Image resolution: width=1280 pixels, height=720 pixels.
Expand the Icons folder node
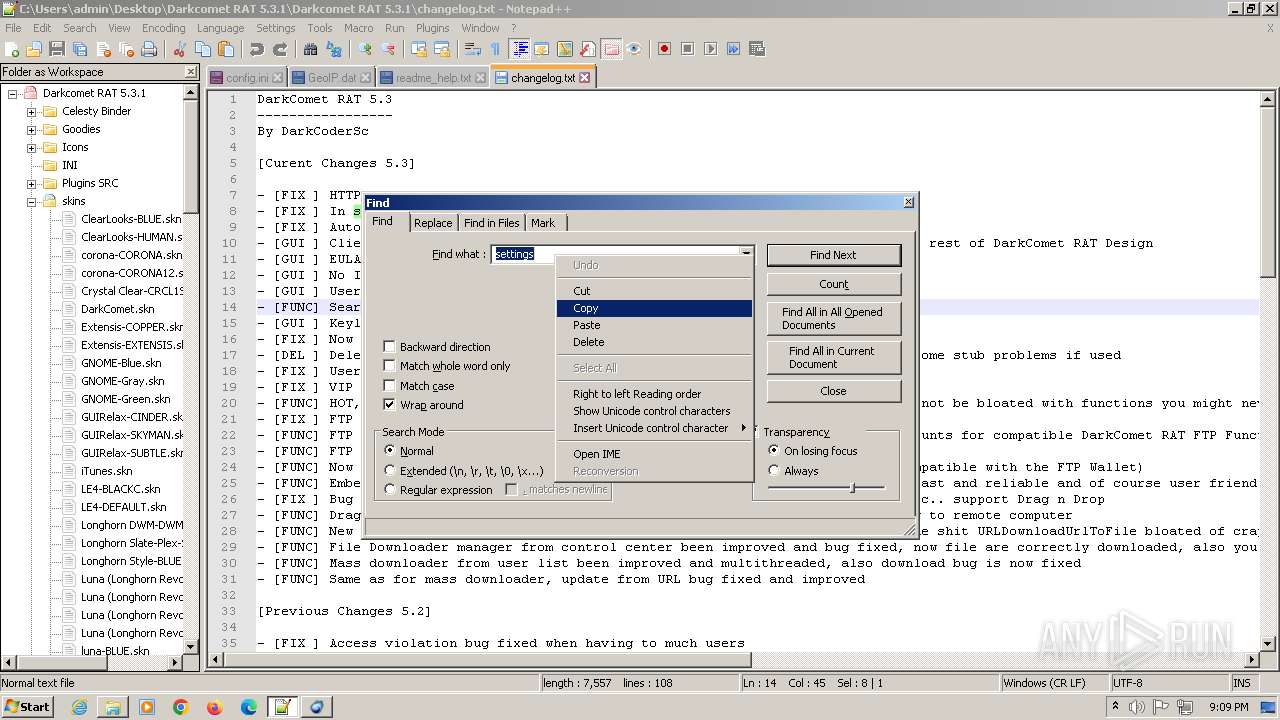[x=31, y=147]
